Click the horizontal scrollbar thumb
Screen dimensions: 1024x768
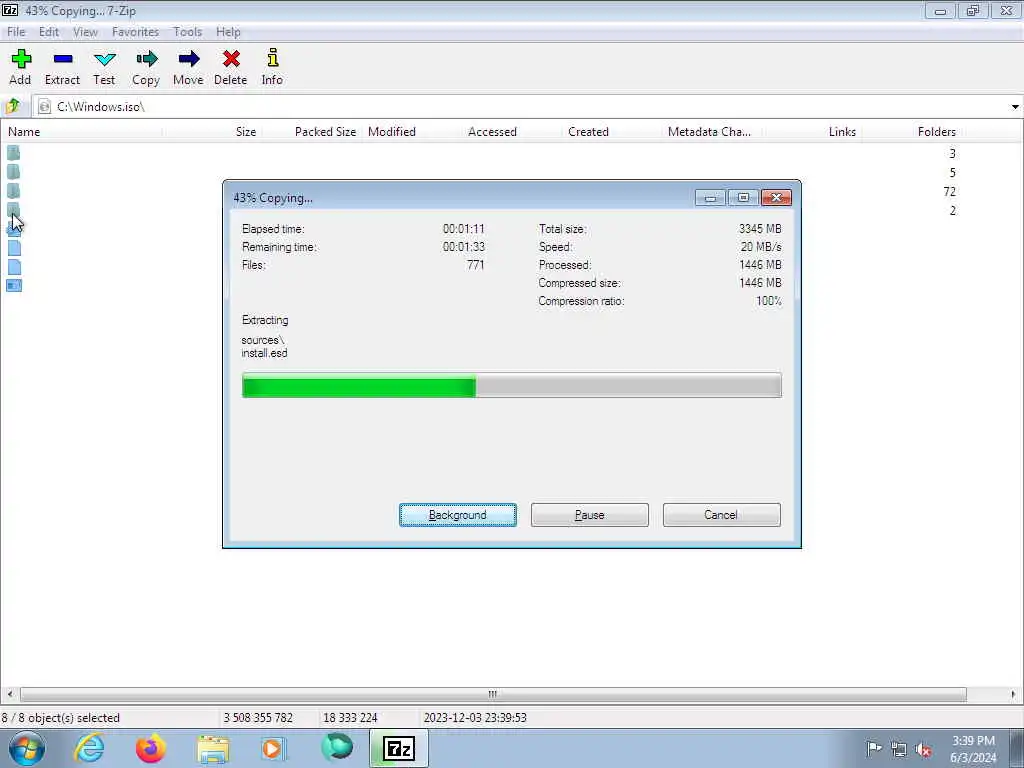pyautogui.click(x=493, y=694)
